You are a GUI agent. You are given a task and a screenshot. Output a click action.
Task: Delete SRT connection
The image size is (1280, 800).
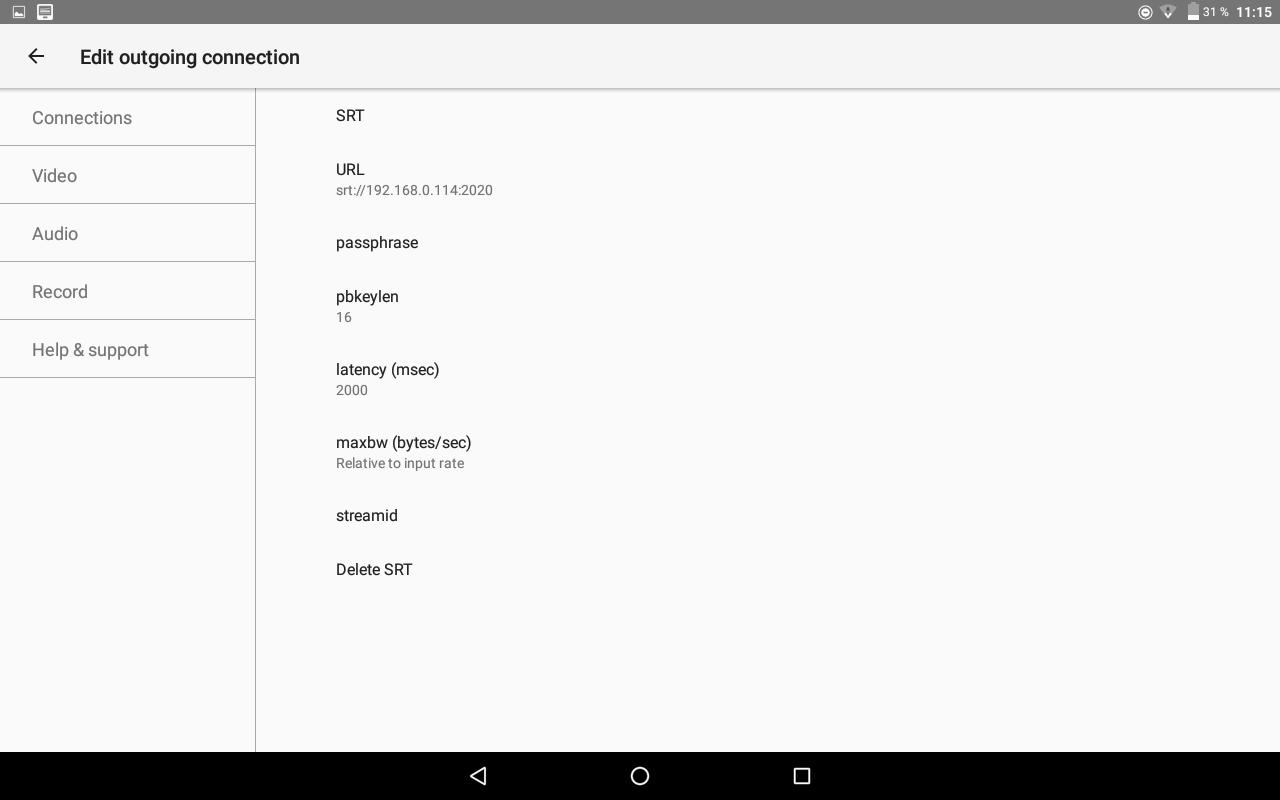[768, 570]
